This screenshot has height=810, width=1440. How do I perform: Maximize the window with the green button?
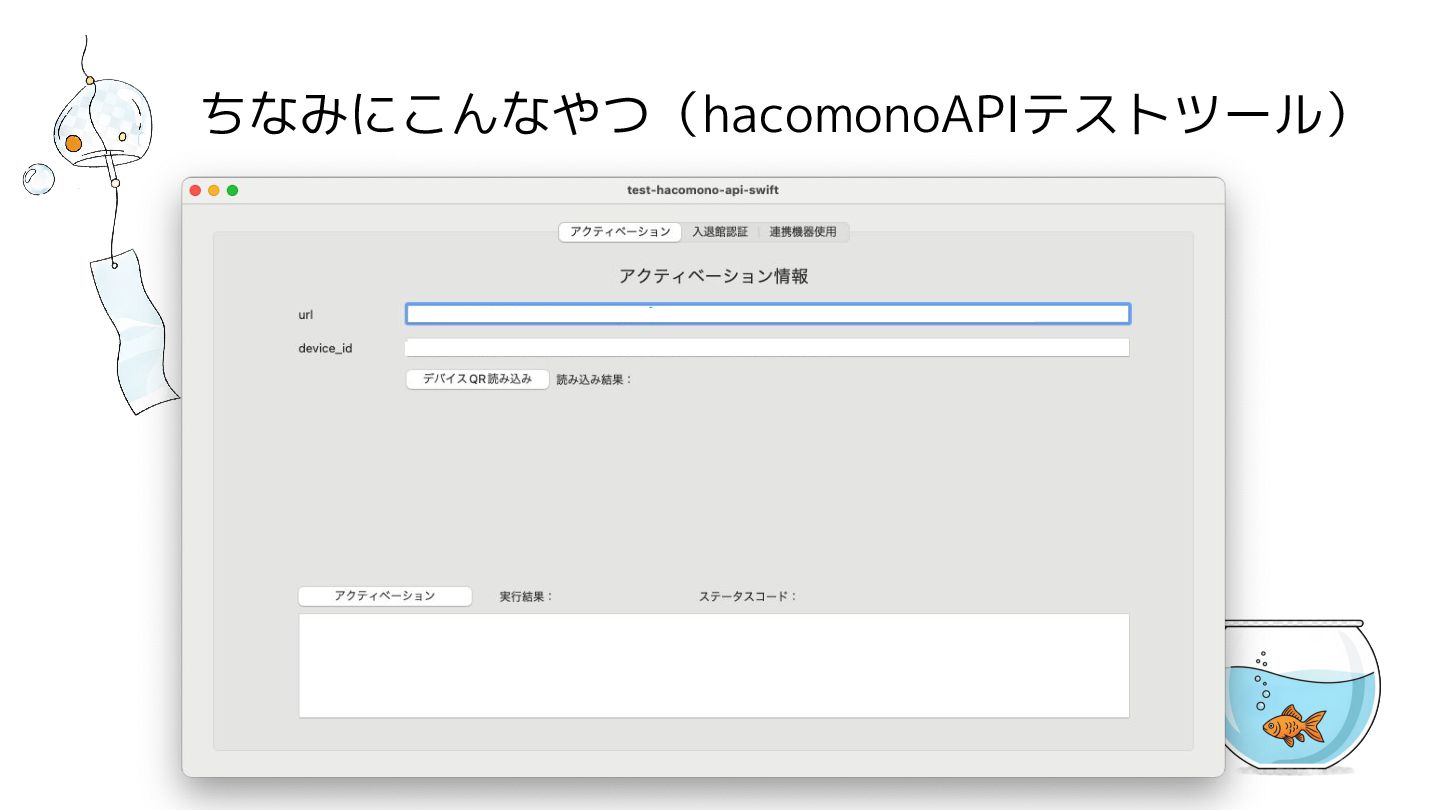233,190
